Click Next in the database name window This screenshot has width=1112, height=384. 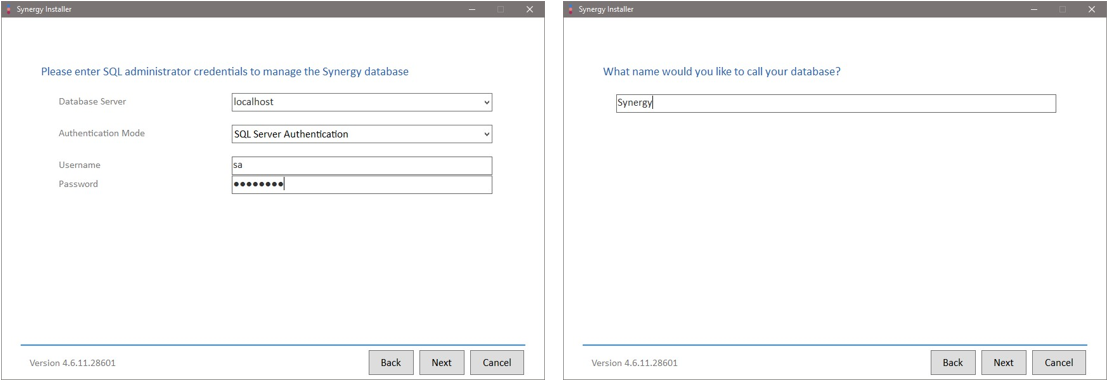[x=1003, y=363]
